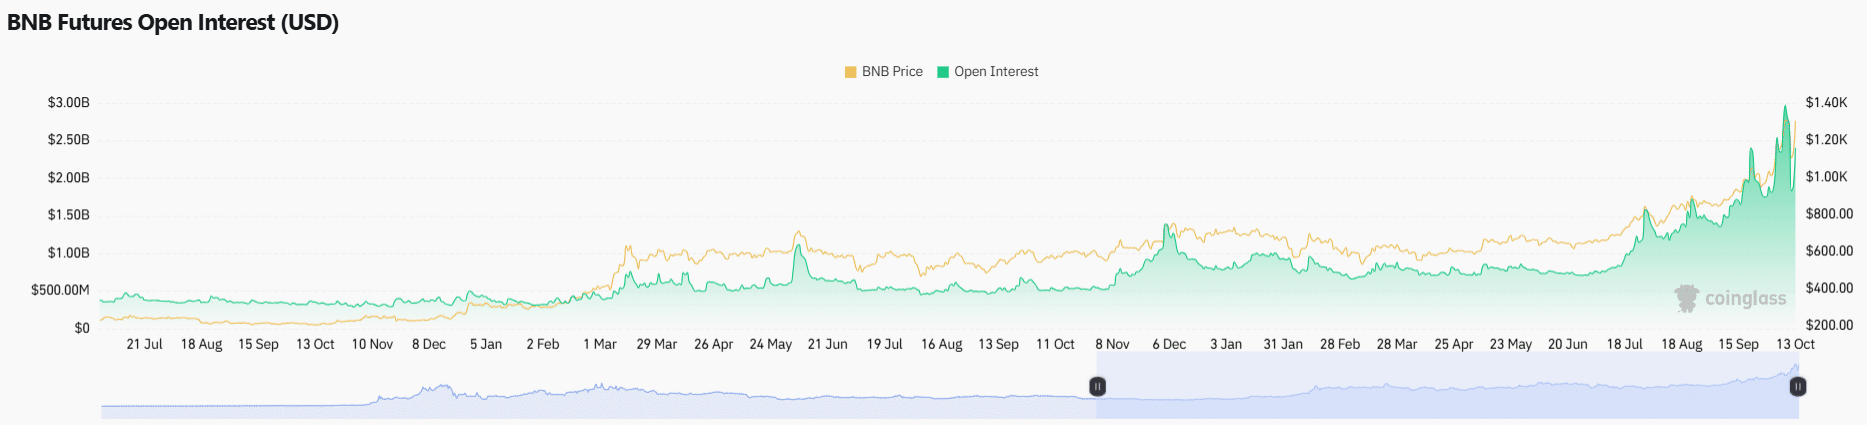The height and width of the screenshot is (425, 1867).
Task: Click the $0 left axis label
Action: (x=82, y=328)
